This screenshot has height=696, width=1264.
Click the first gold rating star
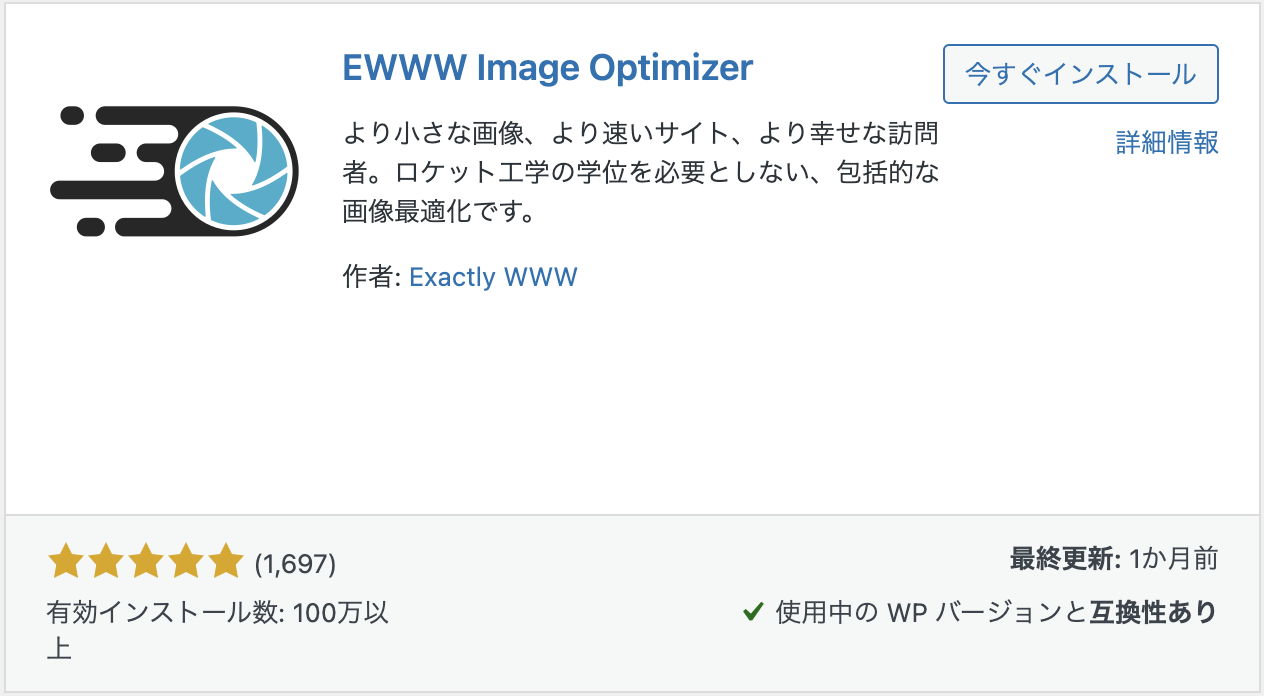point(66,562)
